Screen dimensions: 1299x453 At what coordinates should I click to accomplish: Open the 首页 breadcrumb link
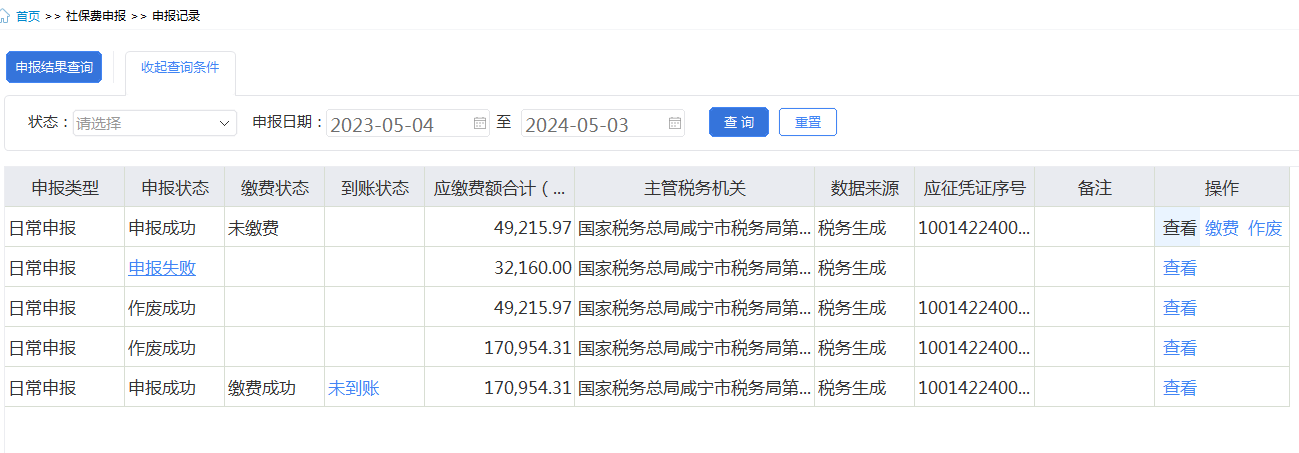28,16
